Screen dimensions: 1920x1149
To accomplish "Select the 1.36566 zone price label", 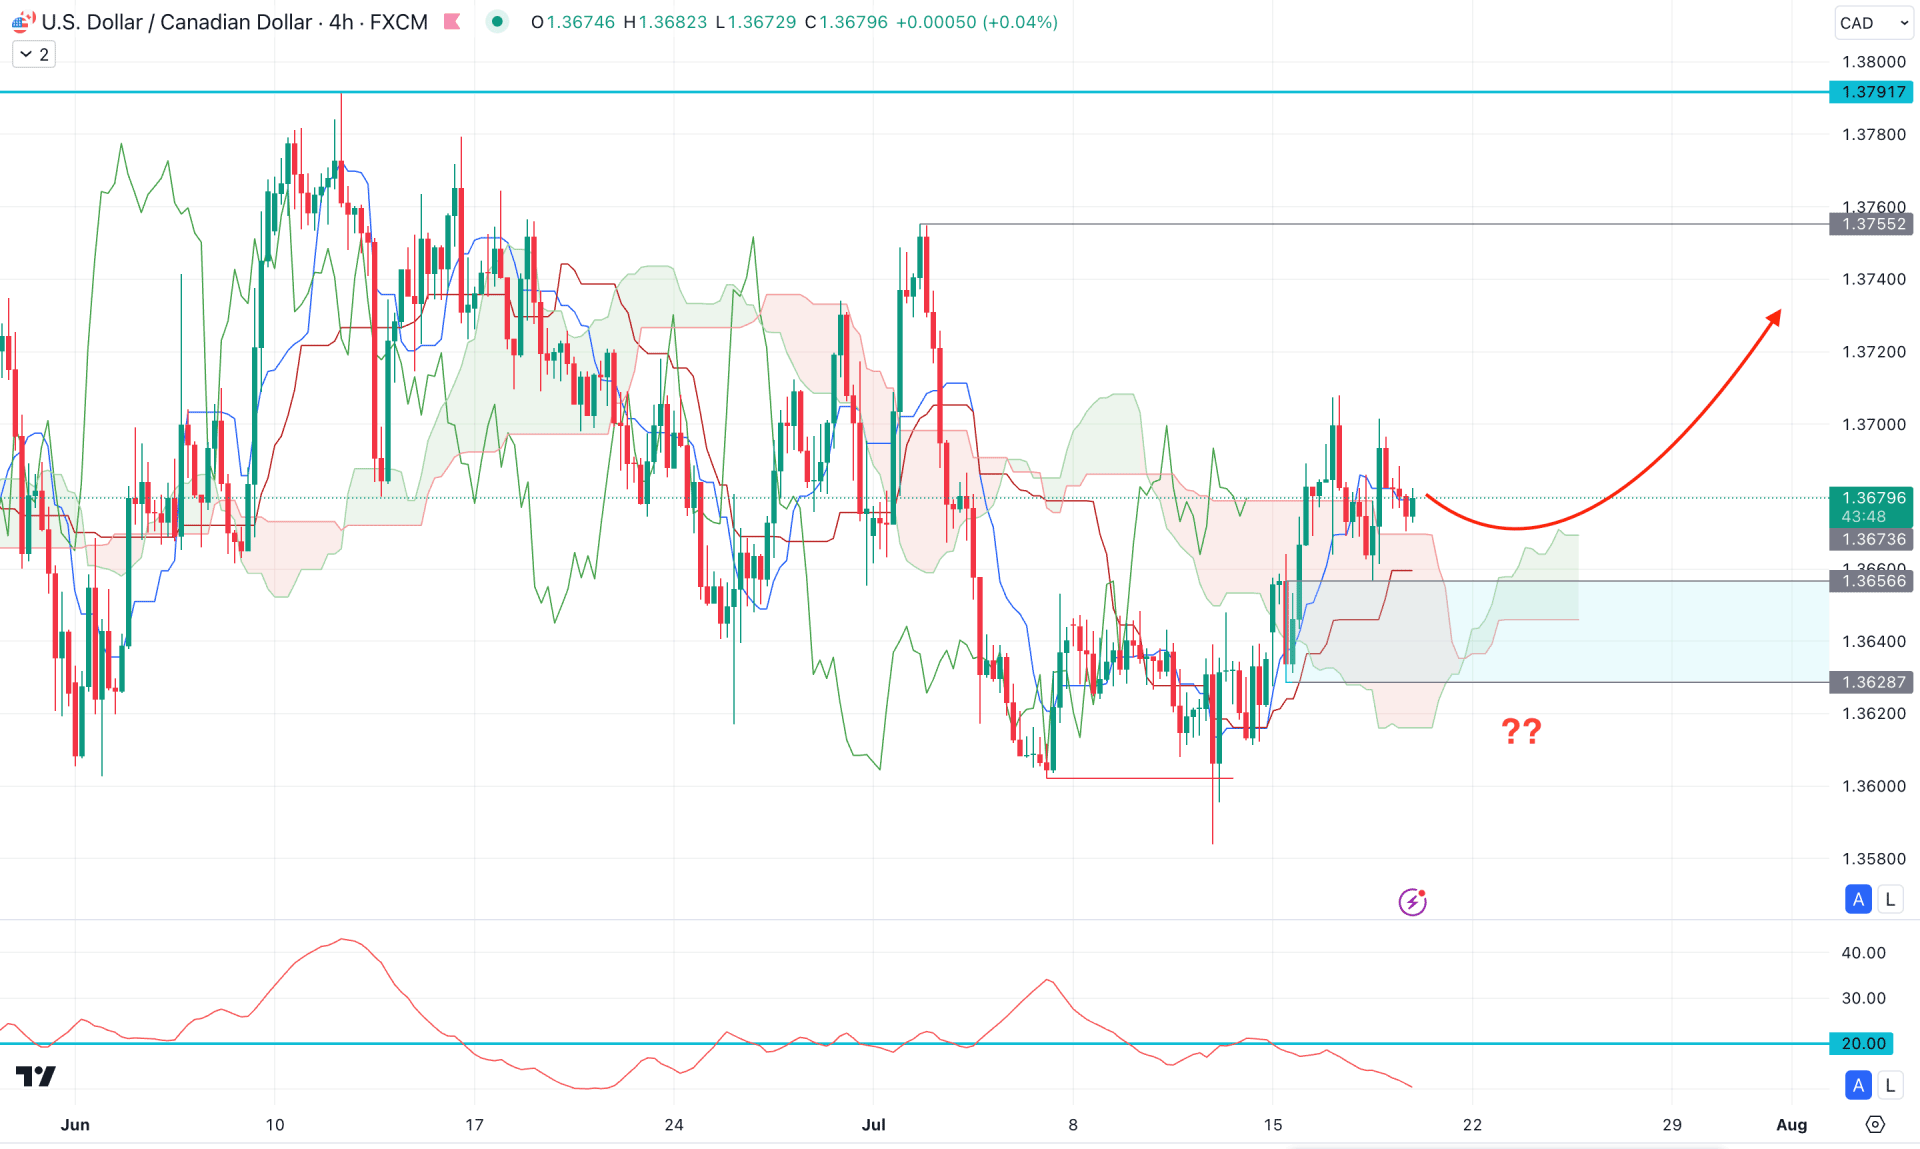I will pos(1871,581).
